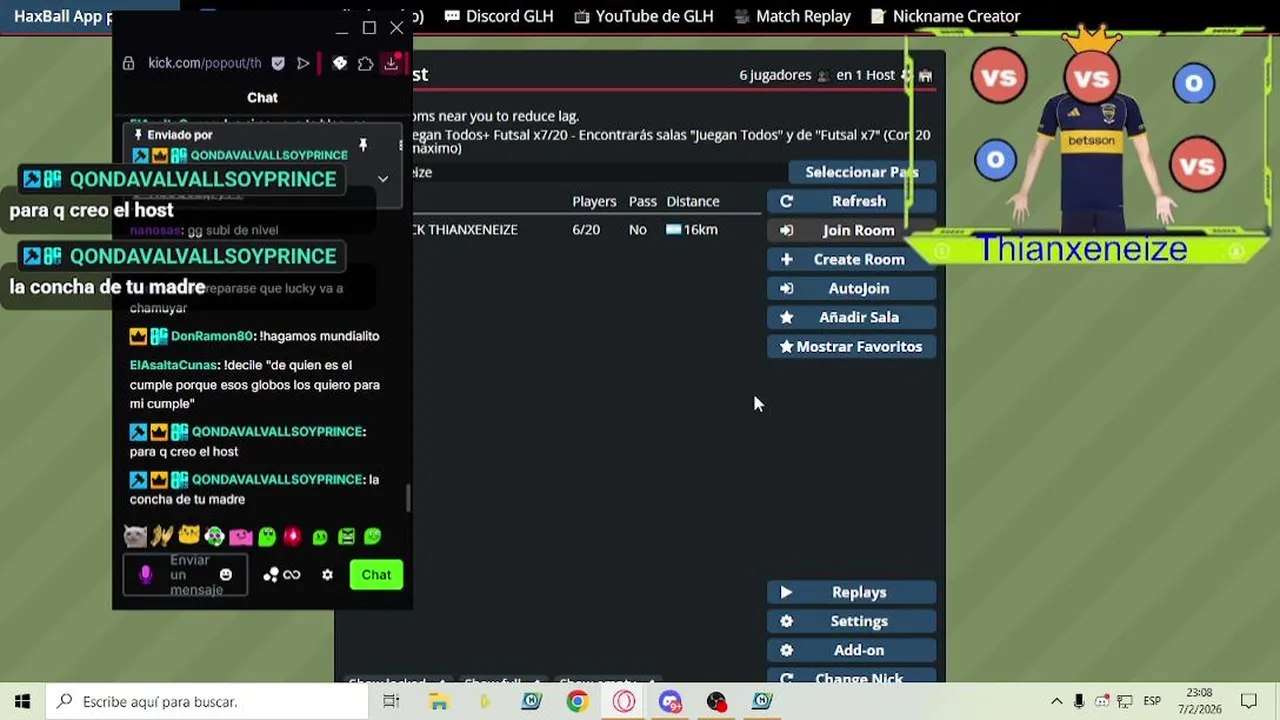Click the purple microphone icon in chat input
1280x720 pixels.
point(146,575)
